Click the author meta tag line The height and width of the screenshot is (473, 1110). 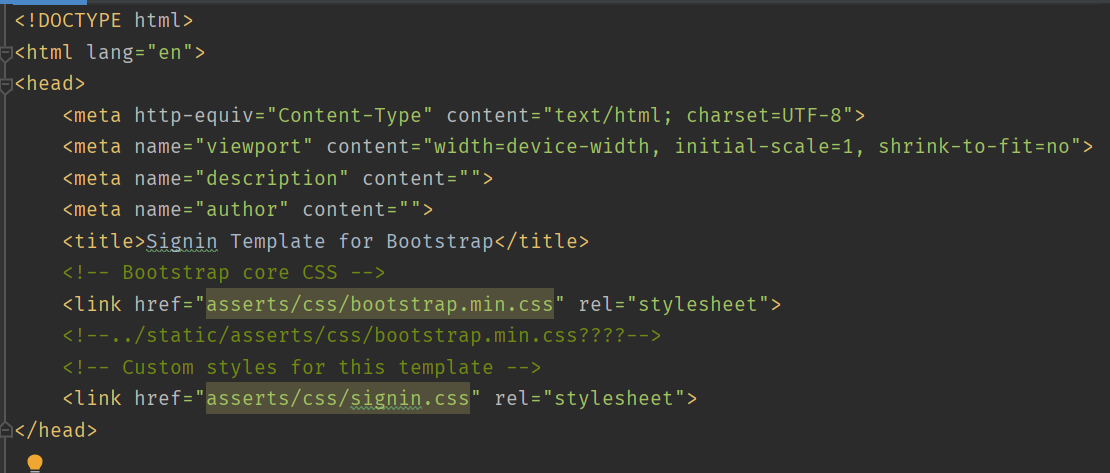[x=248, y=210]
